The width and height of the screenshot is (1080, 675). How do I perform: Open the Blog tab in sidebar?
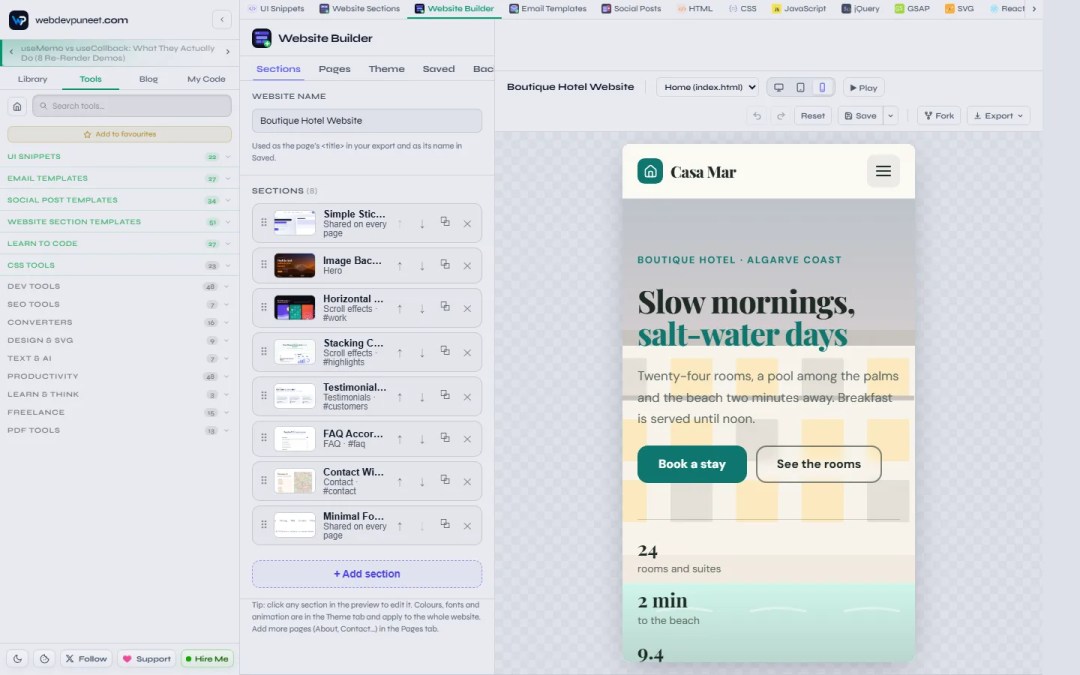[x=148, y=79]
